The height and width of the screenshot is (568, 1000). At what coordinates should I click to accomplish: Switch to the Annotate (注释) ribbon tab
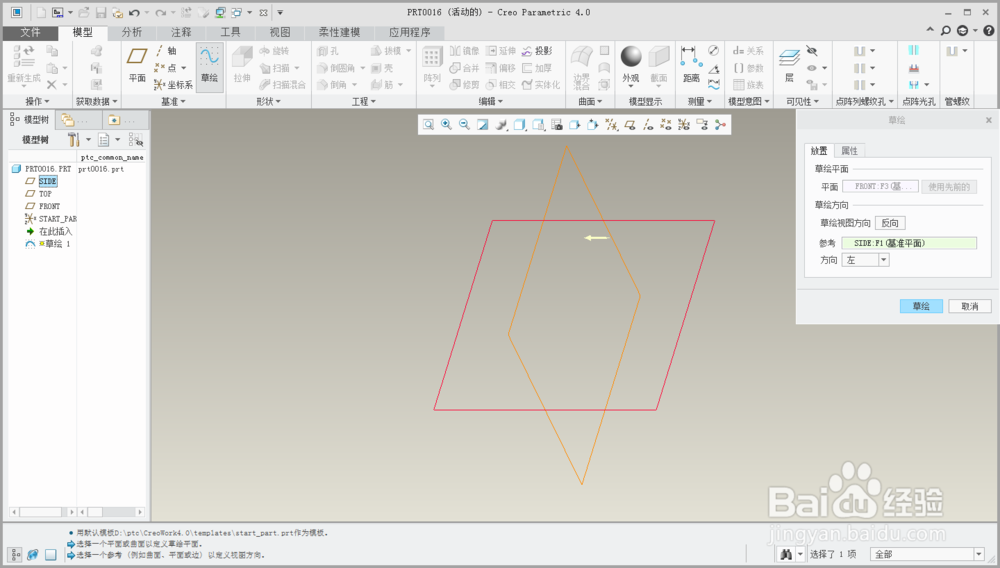coord(181,32)
